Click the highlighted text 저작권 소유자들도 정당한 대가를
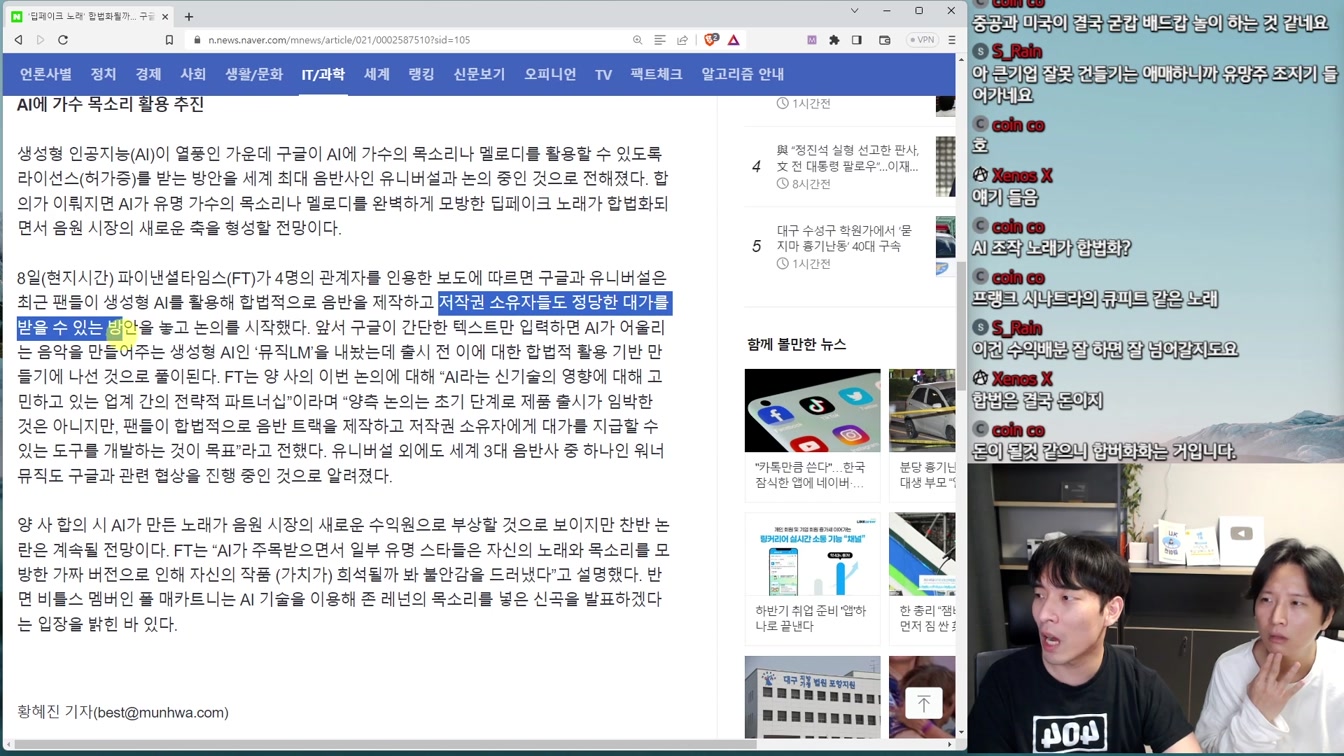This screenshot has height=756, width=1344. [x=553, y=302]
